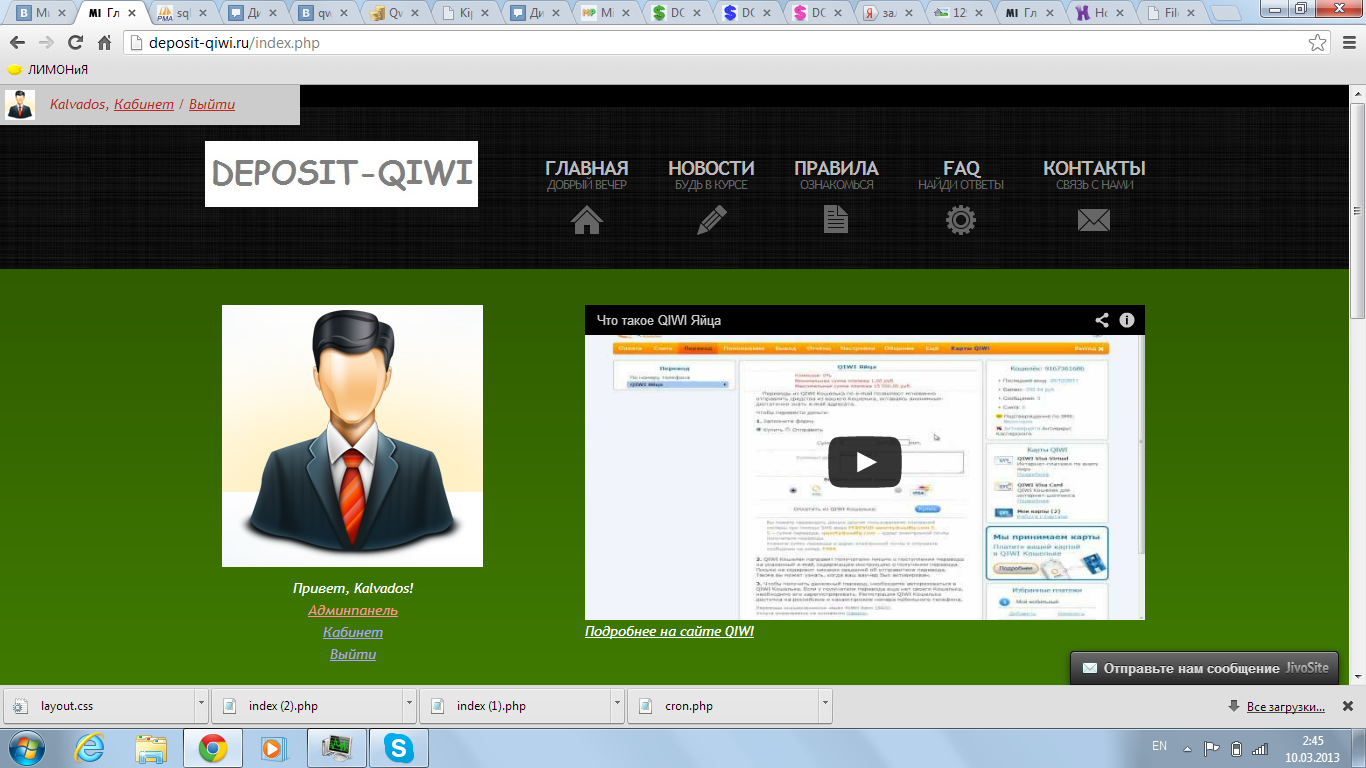Click the monitor app icon on the taskbar

coord(336,748)
